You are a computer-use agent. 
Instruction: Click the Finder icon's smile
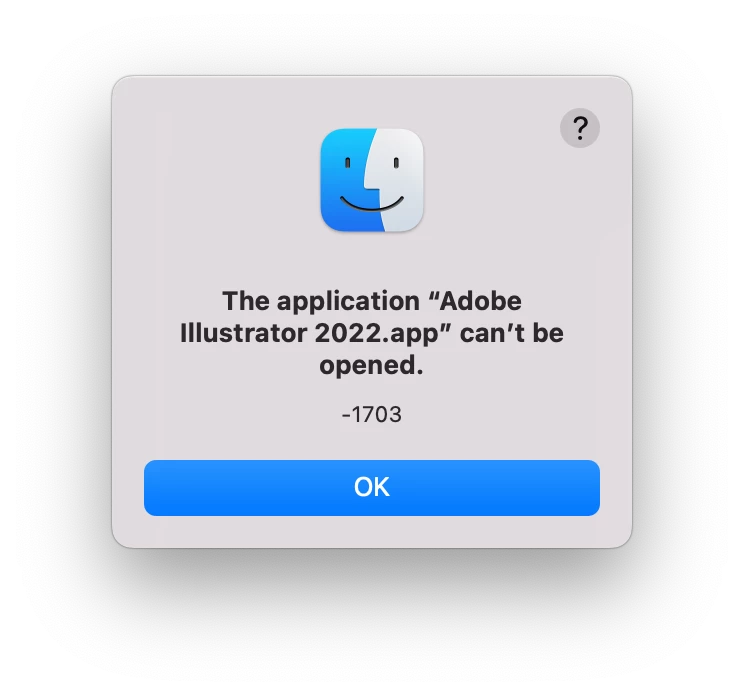372,204
